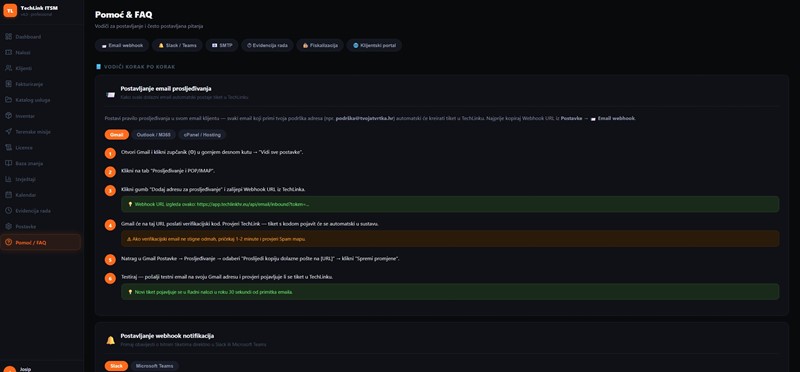Click the TechLink ITSM logo
This screenshot has width=800, height=372.
point(10,10)
